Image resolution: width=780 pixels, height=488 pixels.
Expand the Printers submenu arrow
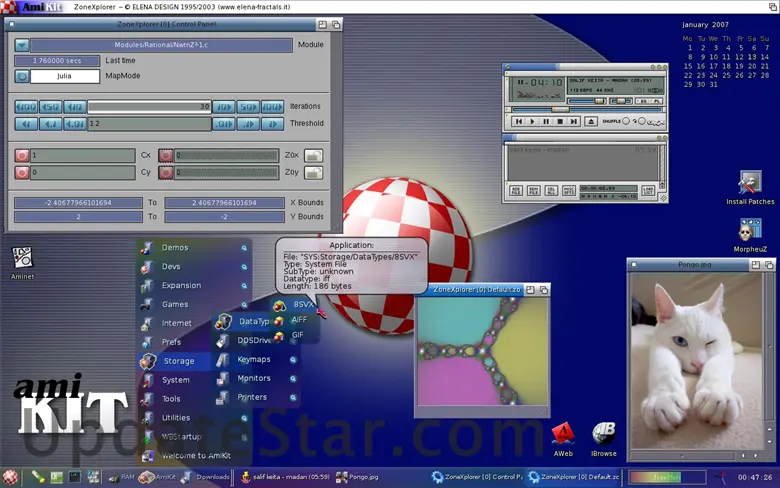pos(293,397)
